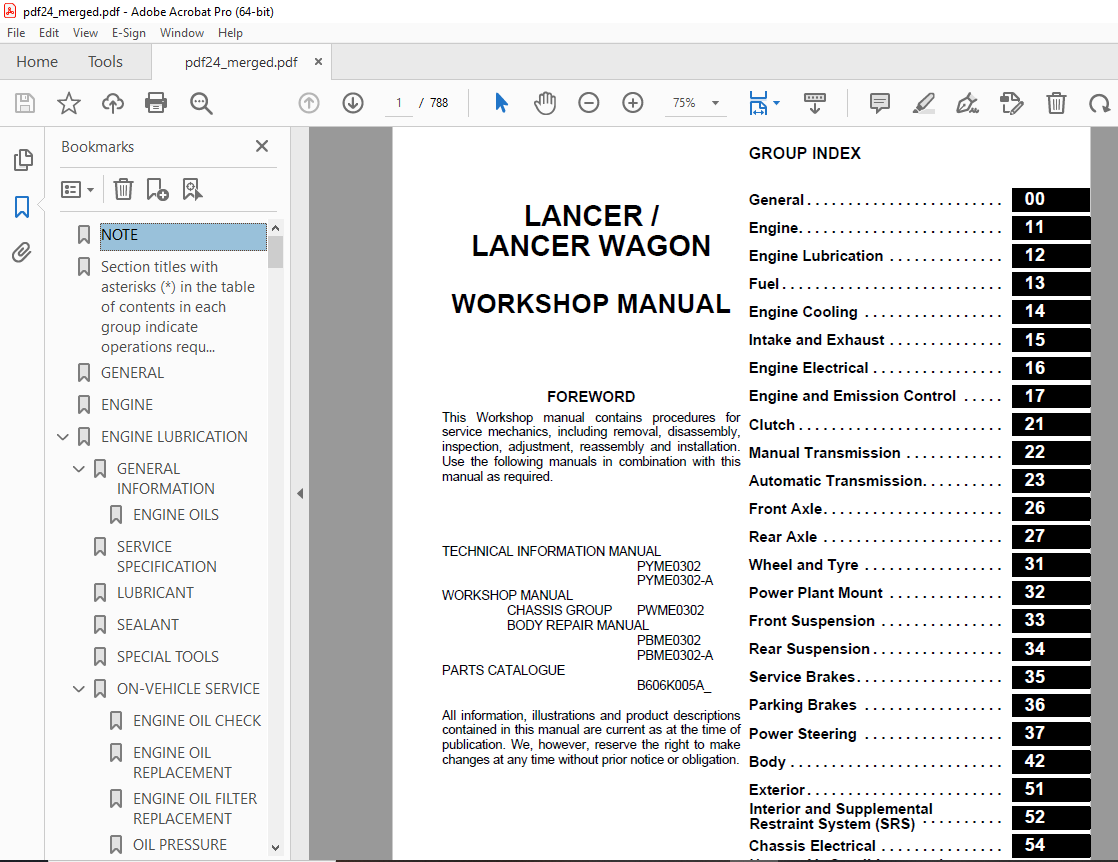Open the E-Sign menu
1118x862 pixels.
tap(128, 33)
